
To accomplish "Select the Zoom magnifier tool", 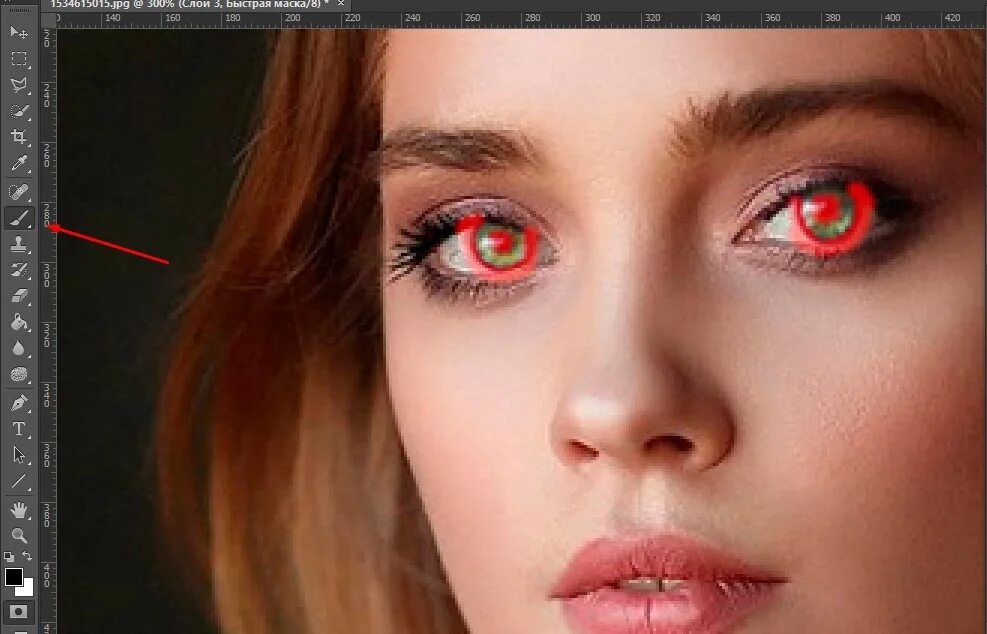I will (19, 536).
